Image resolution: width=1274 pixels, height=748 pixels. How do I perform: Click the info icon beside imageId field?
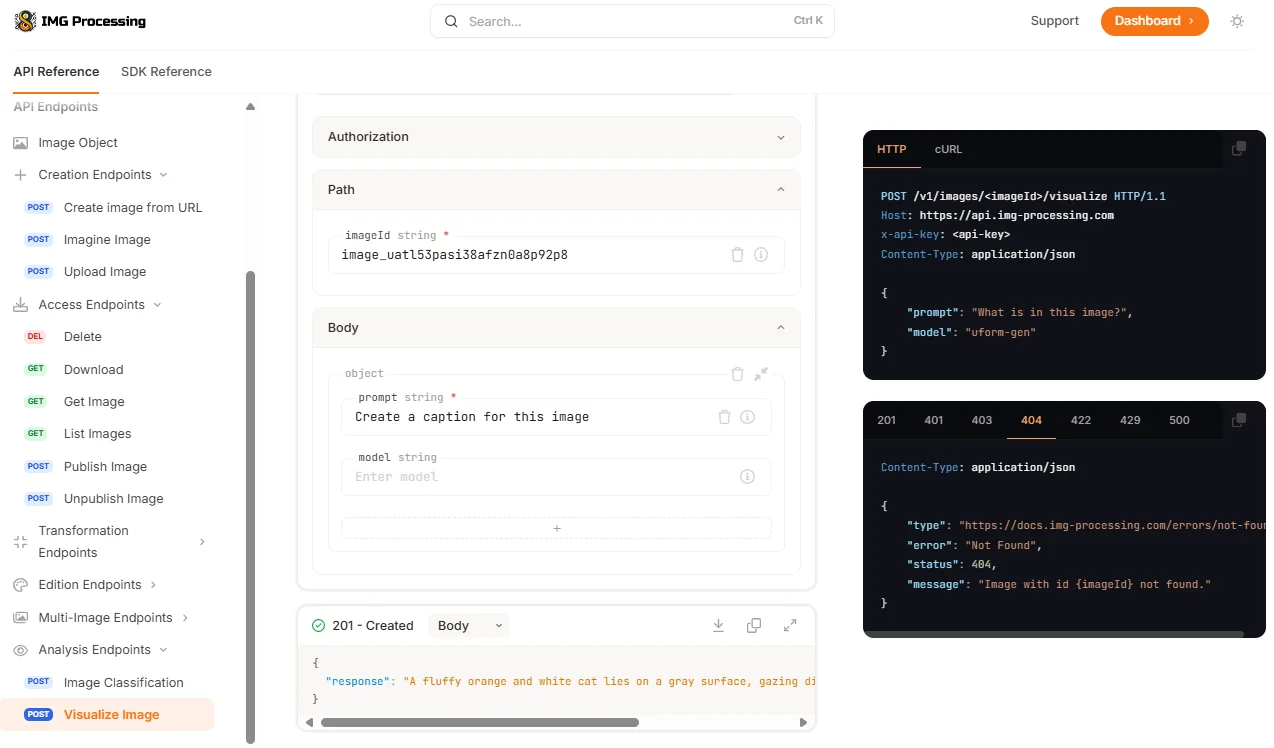tap(761, 255)
